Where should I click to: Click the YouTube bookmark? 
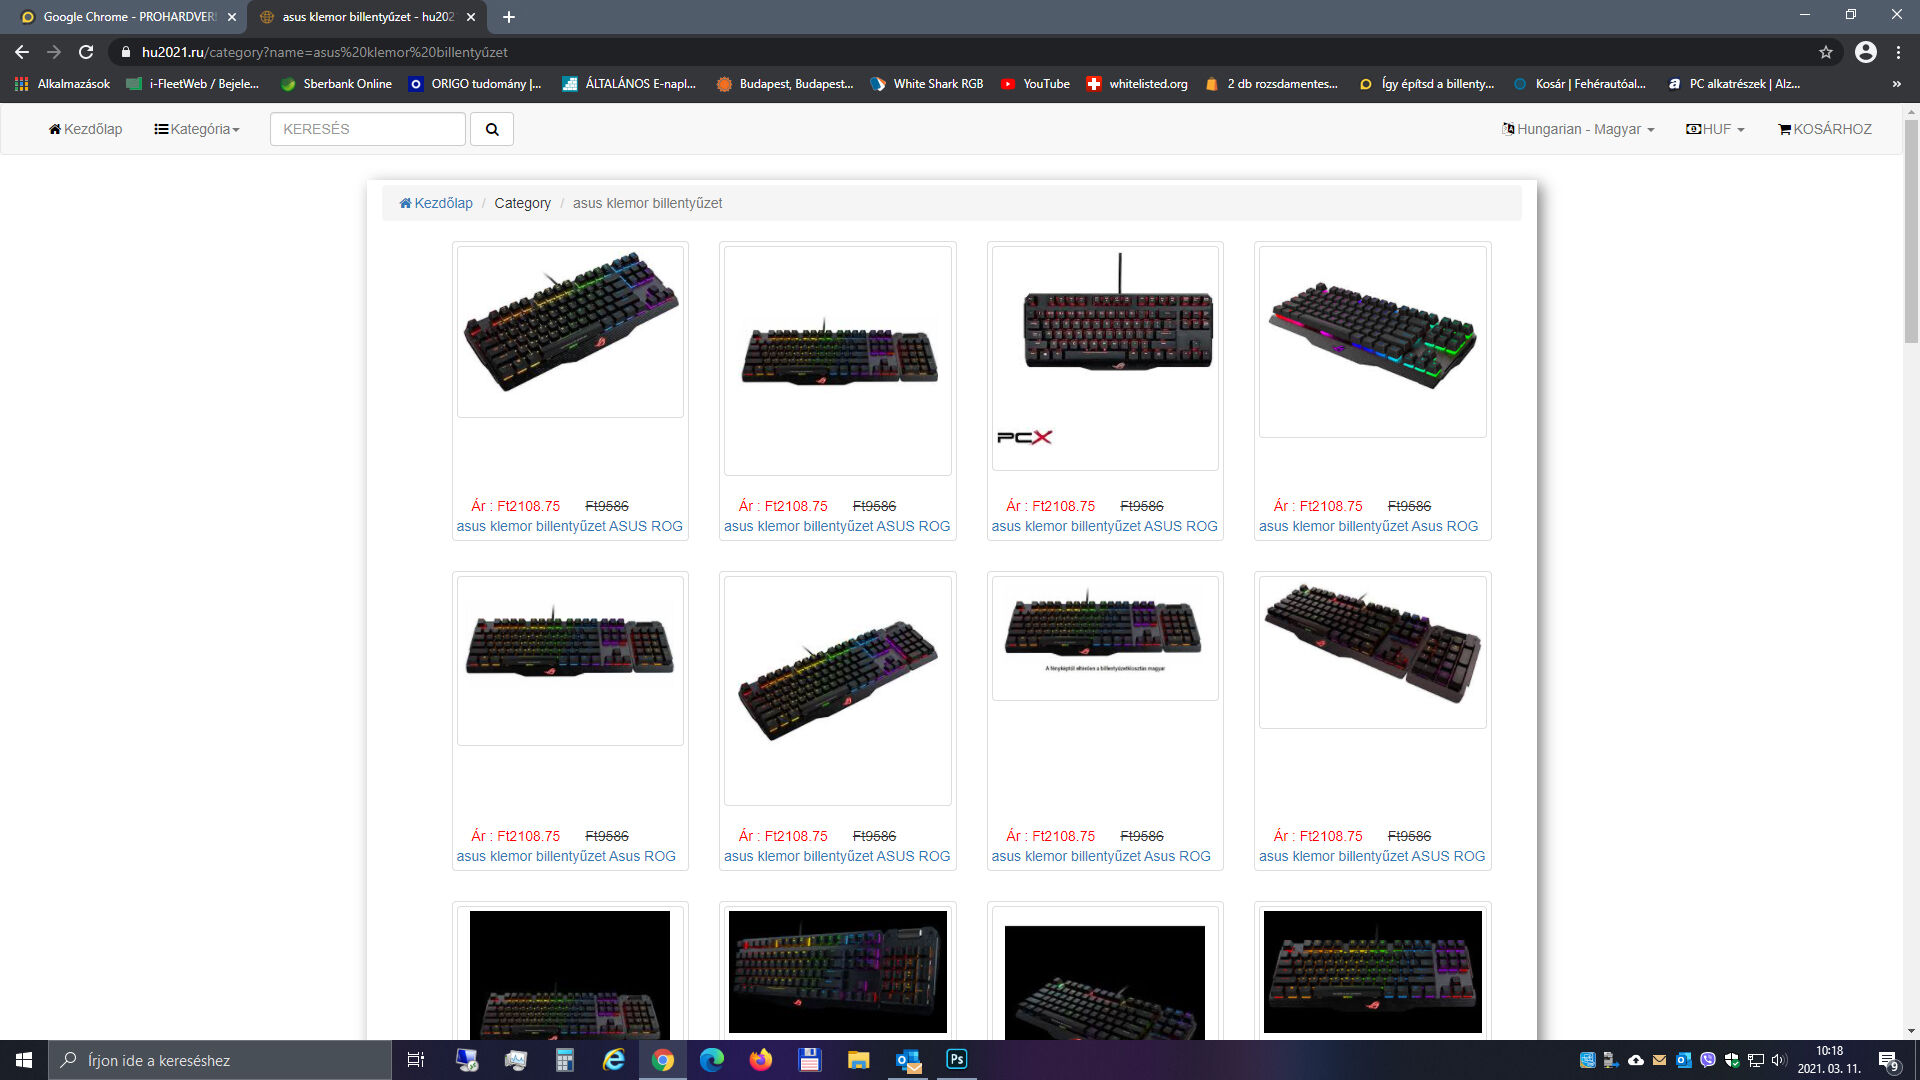tap(1036, 84)
